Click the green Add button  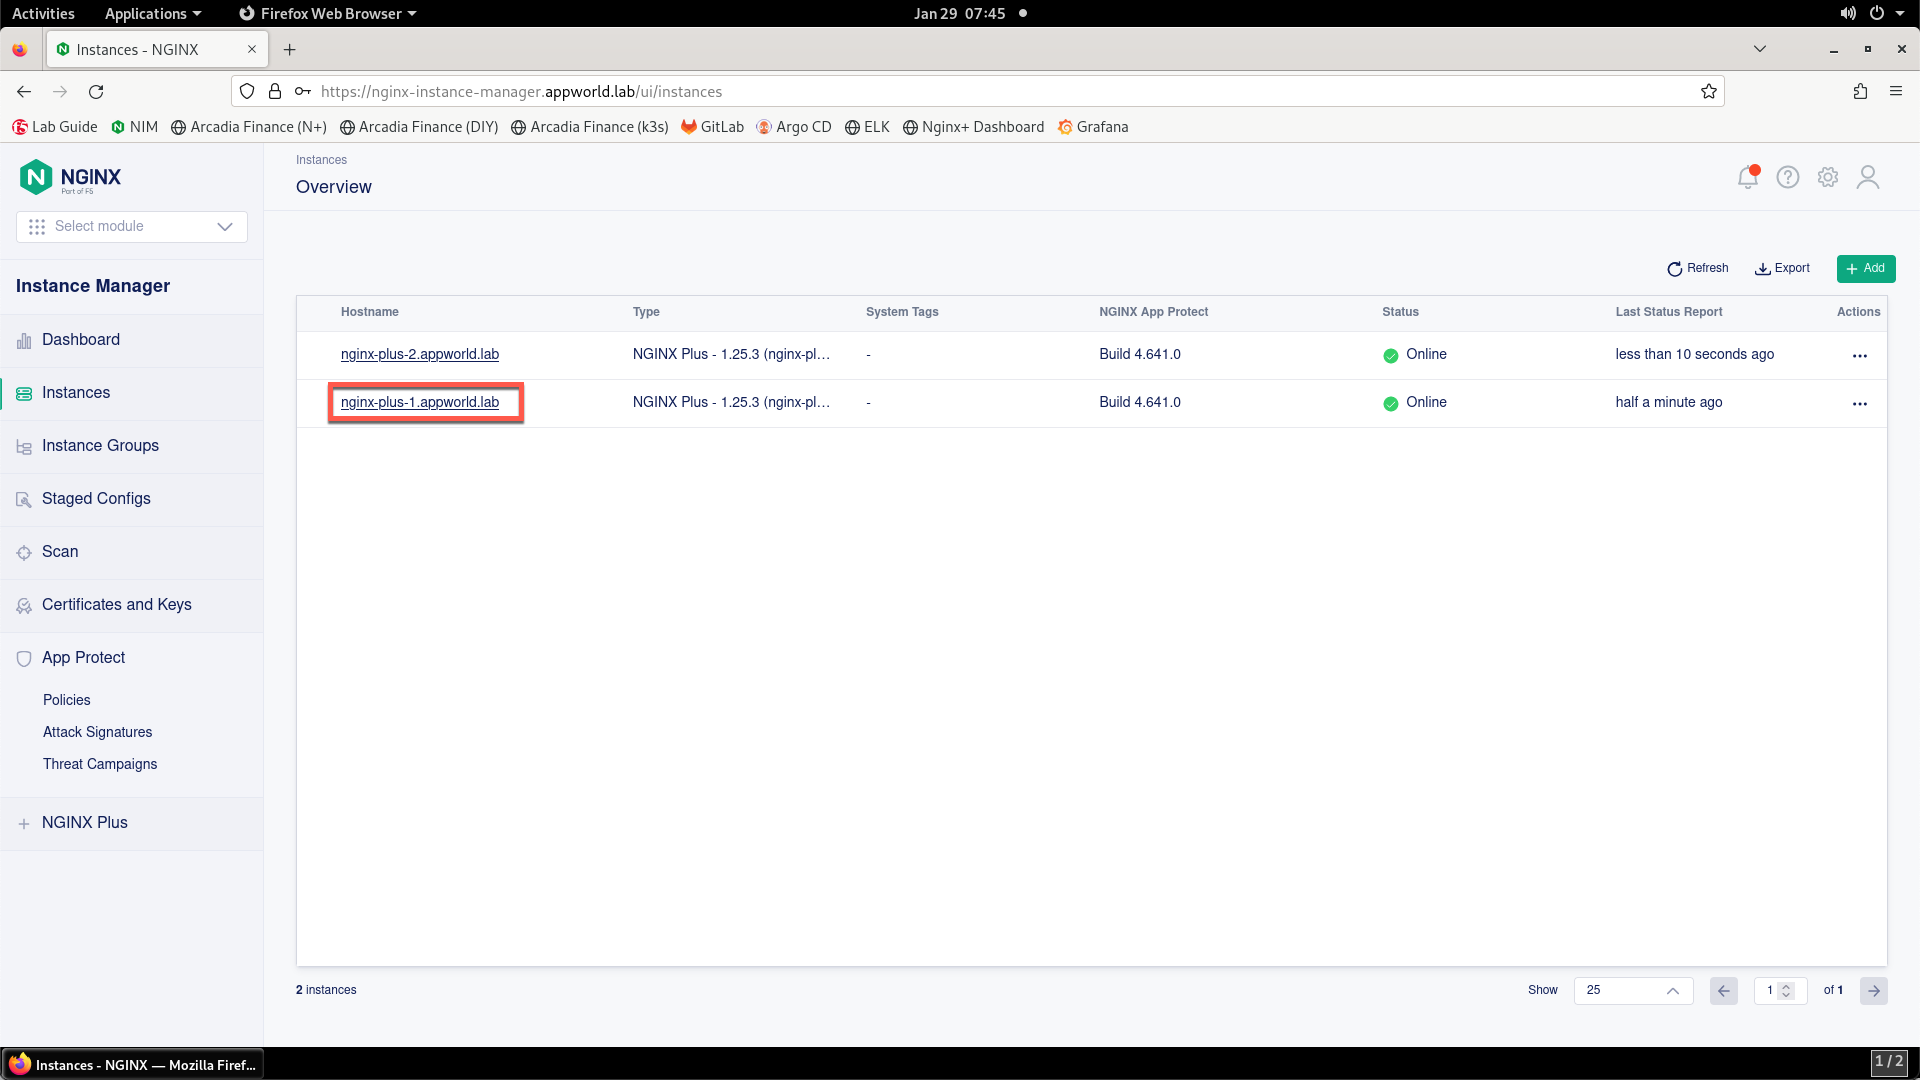pyautogui.click(x=1866, y=268)
